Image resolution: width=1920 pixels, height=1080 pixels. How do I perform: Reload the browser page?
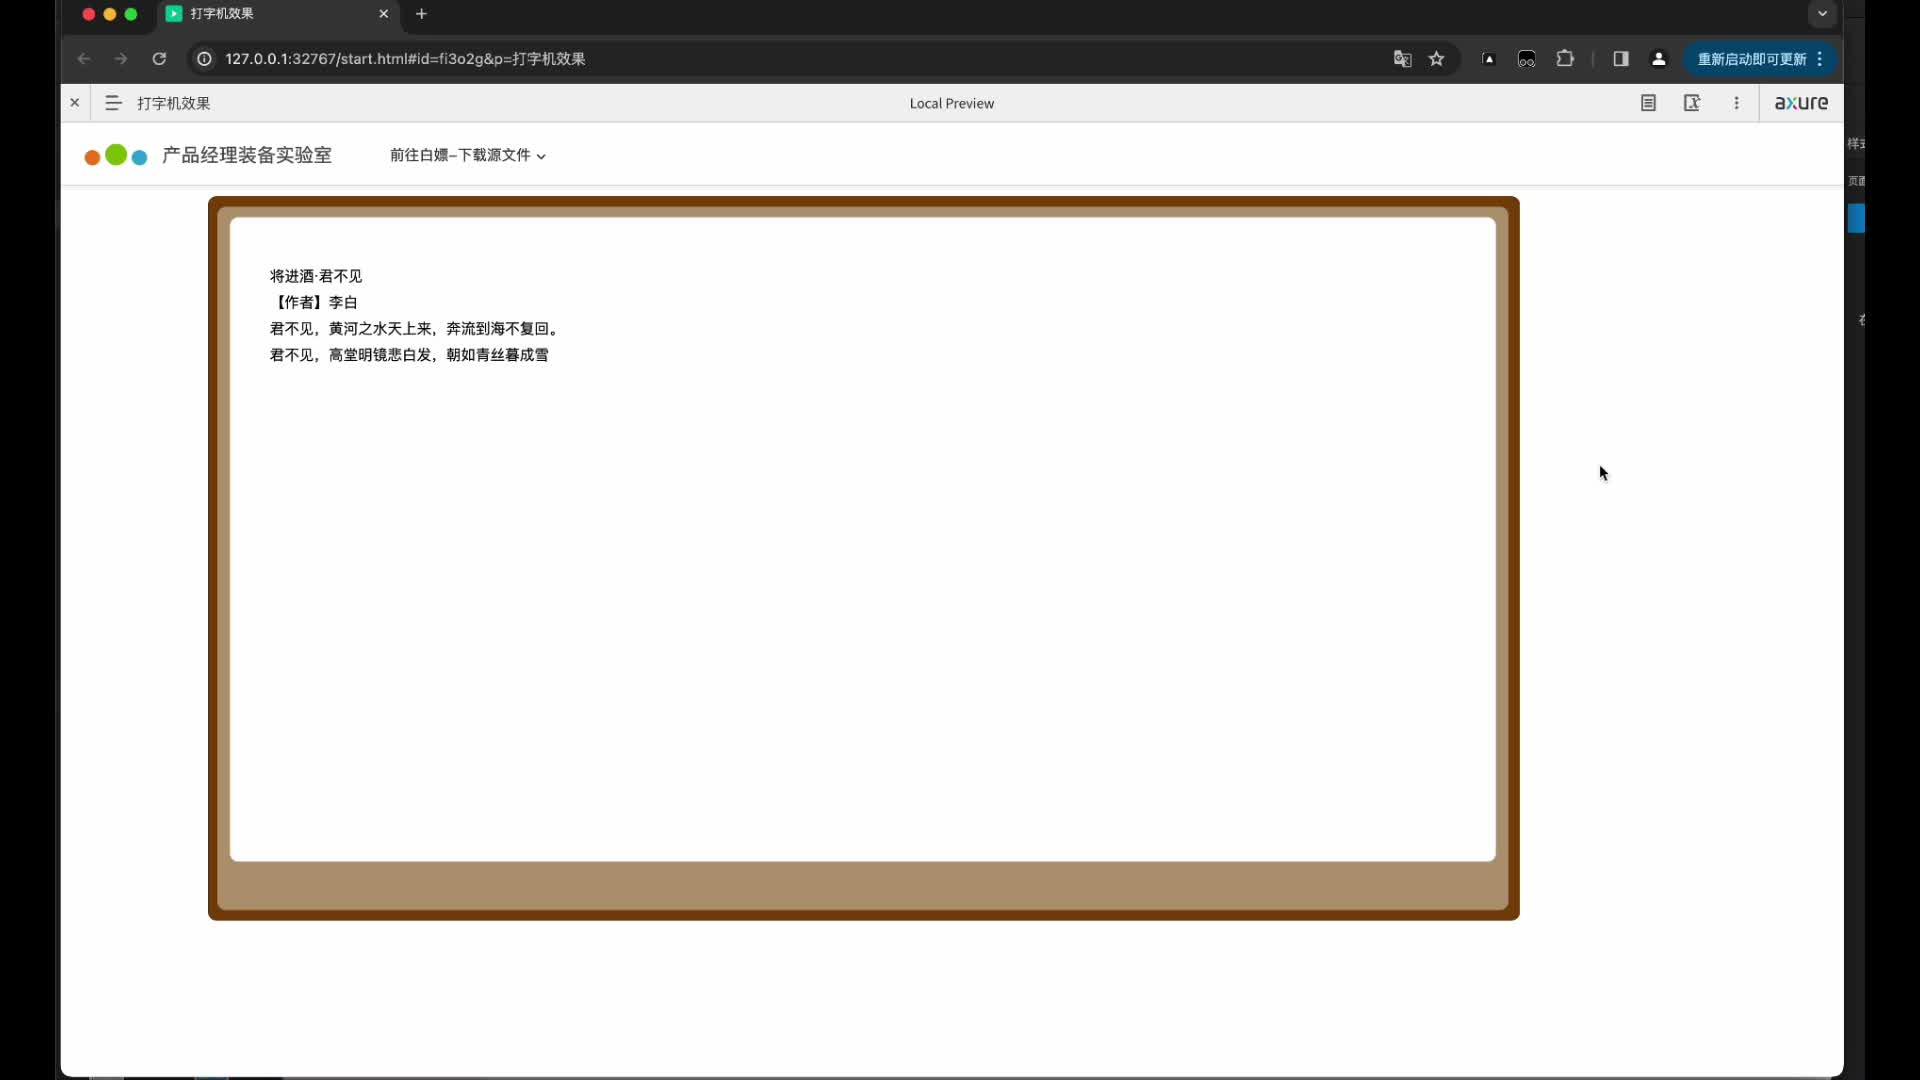(159, 59)
